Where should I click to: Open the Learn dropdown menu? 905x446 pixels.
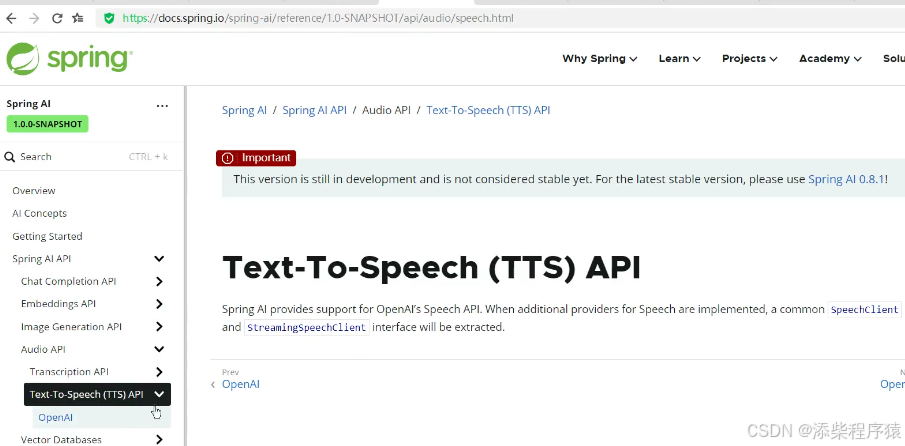(679, 58)
